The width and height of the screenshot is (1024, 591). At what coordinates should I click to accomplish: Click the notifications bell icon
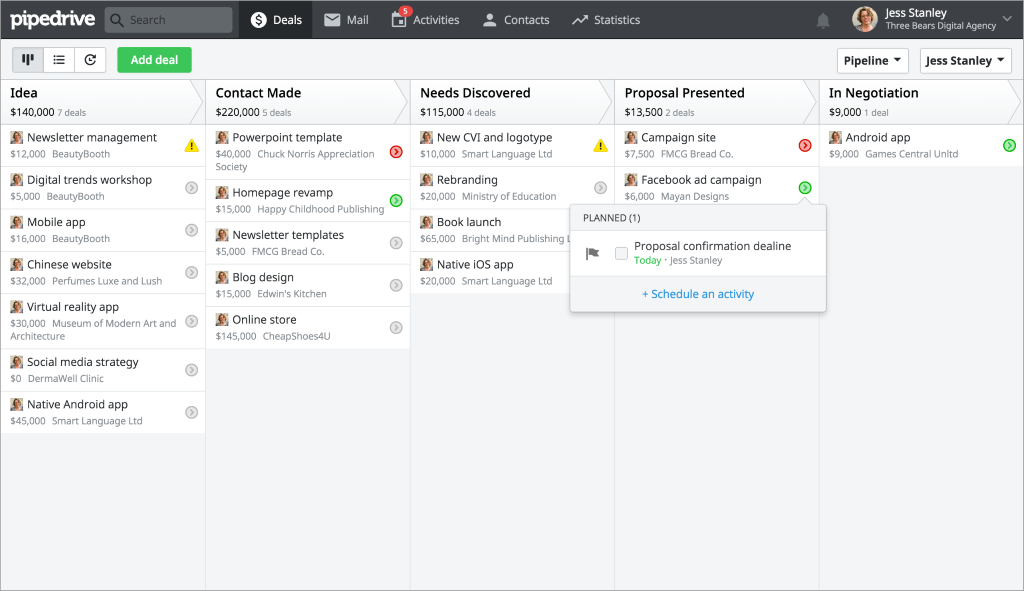point(823,20)
